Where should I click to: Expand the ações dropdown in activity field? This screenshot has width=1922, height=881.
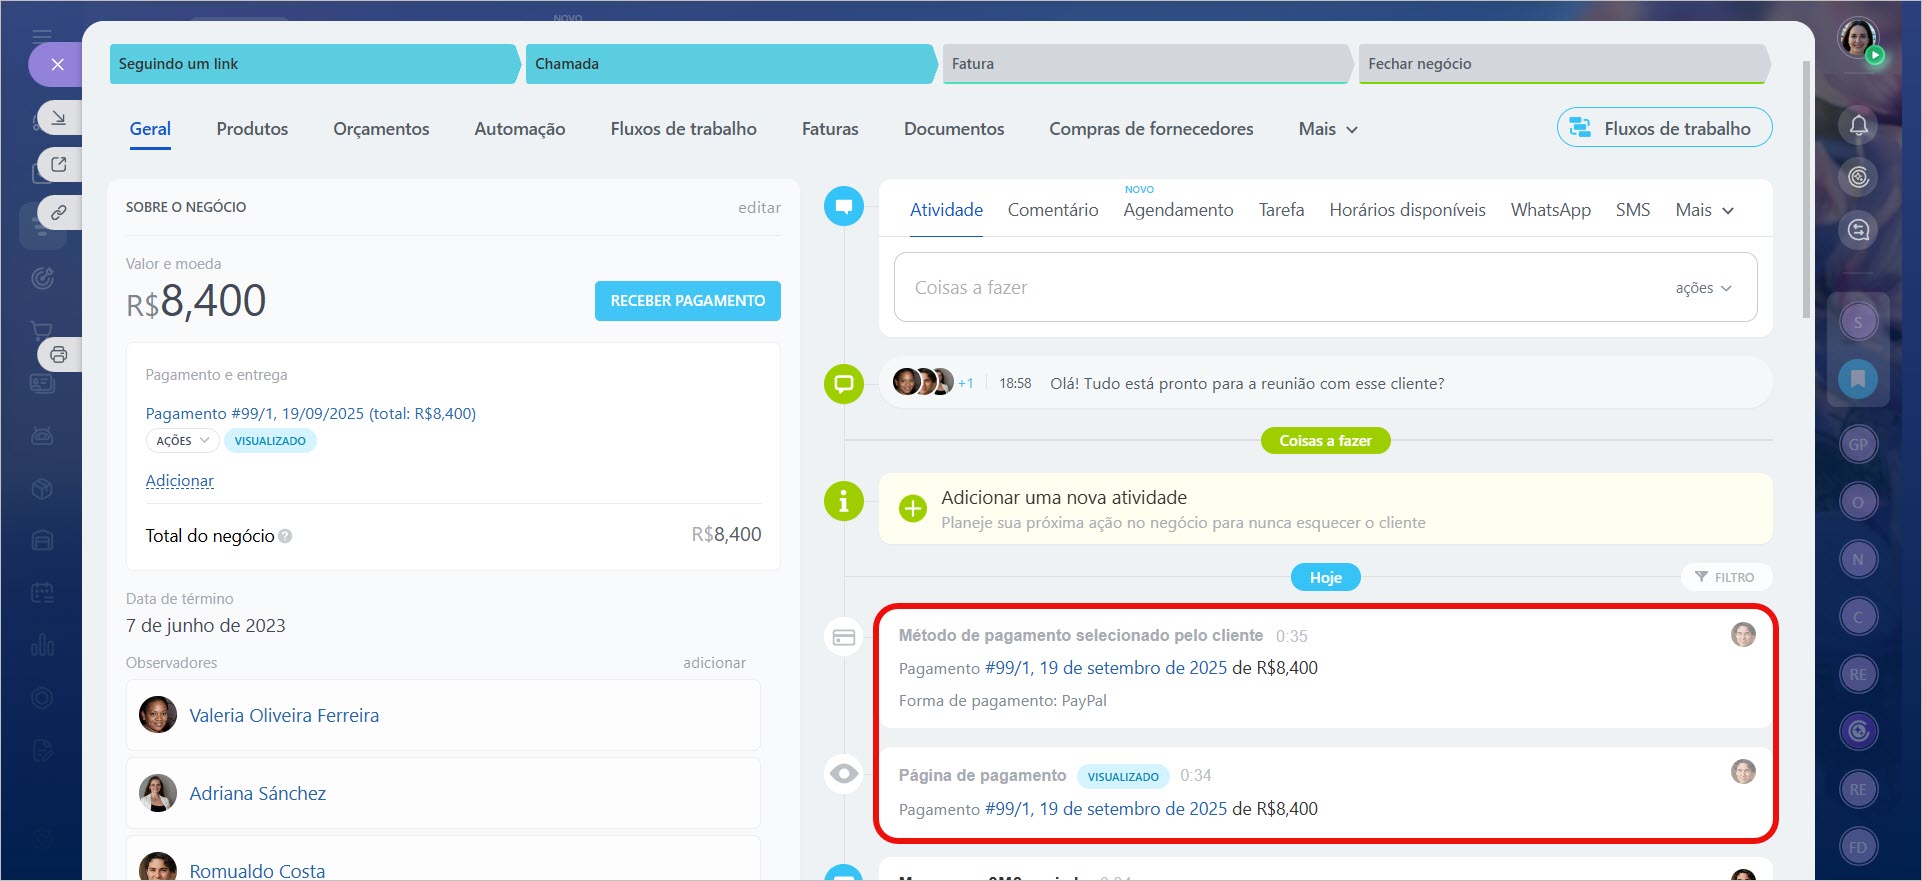(1703, 288)
